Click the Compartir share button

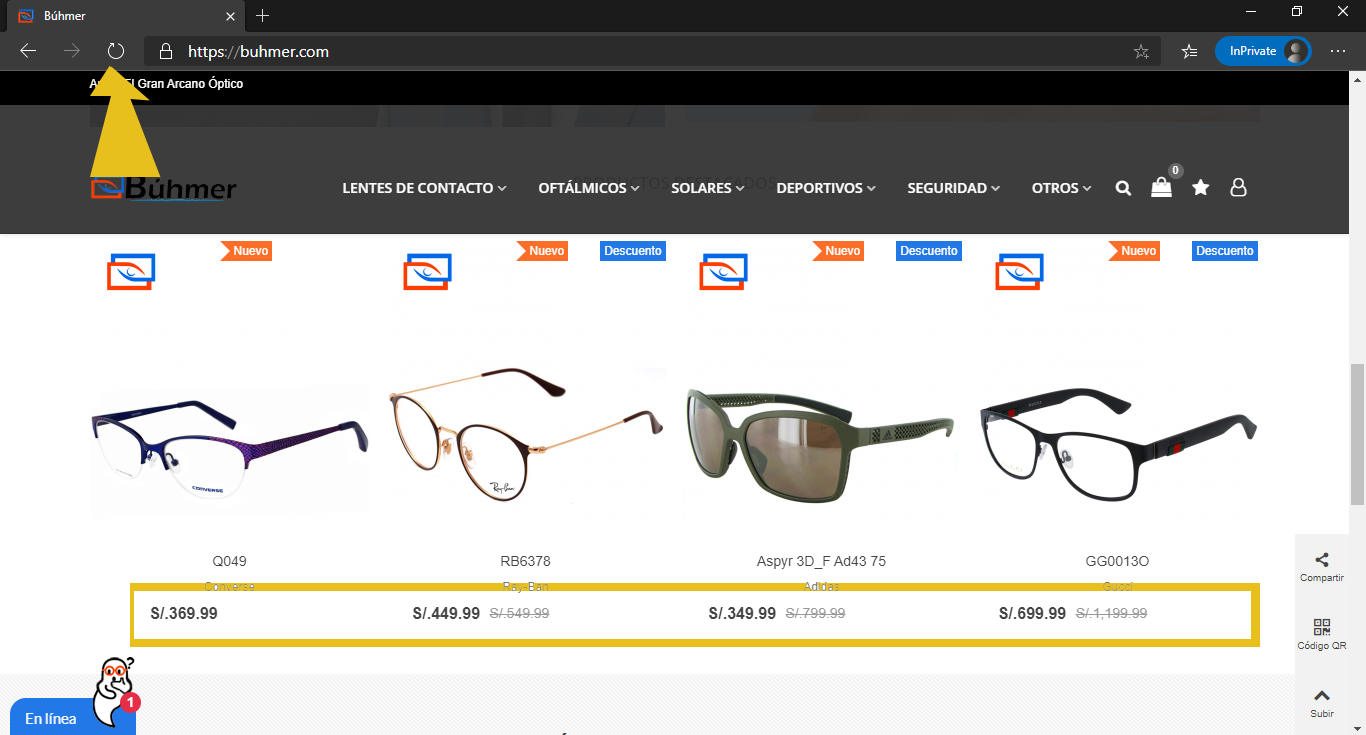click(1322, 567)
